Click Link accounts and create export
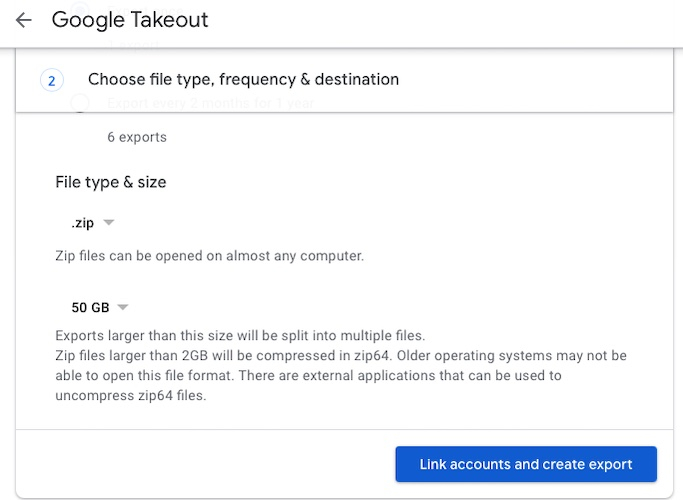Viewport: 683px width, 500px height. (x=526, y=464)
